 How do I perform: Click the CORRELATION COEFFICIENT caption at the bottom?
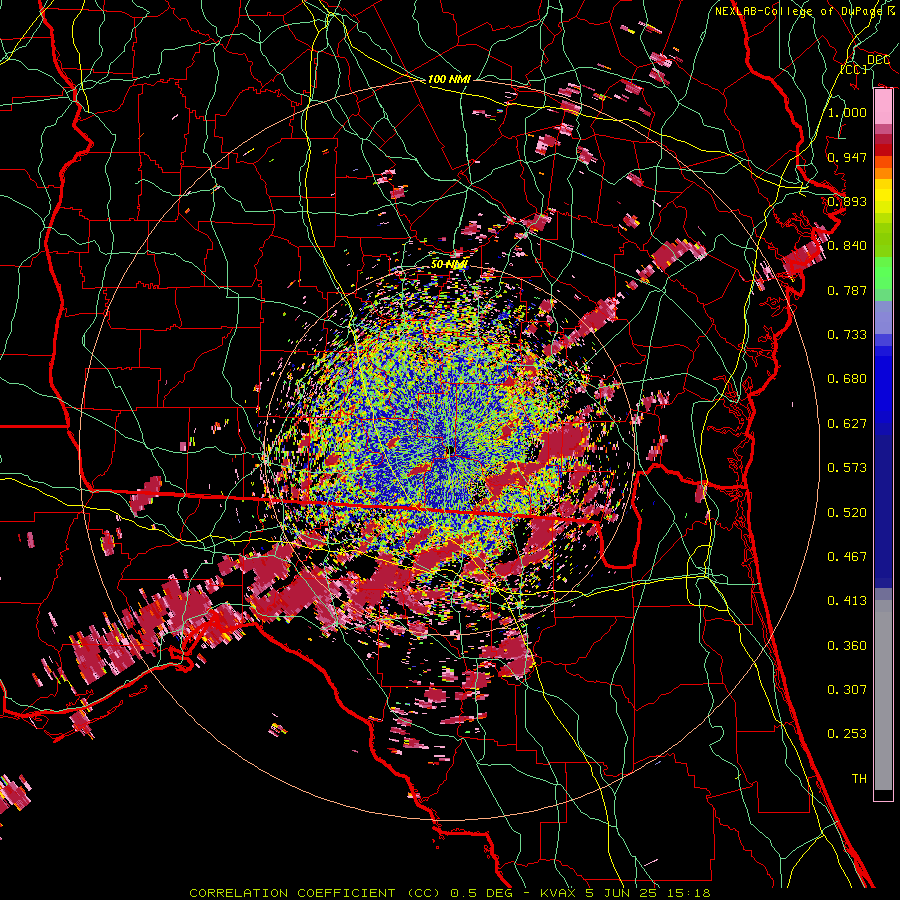[450, 893]
